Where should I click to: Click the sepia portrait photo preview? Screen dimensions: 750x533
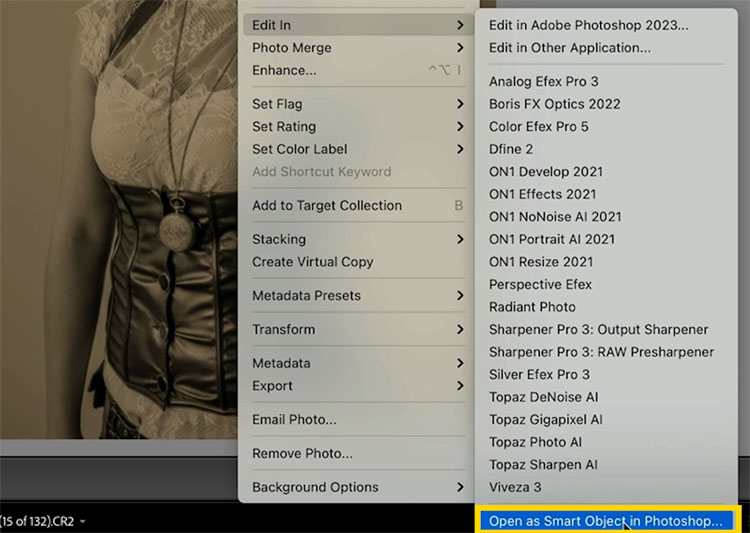119,219
